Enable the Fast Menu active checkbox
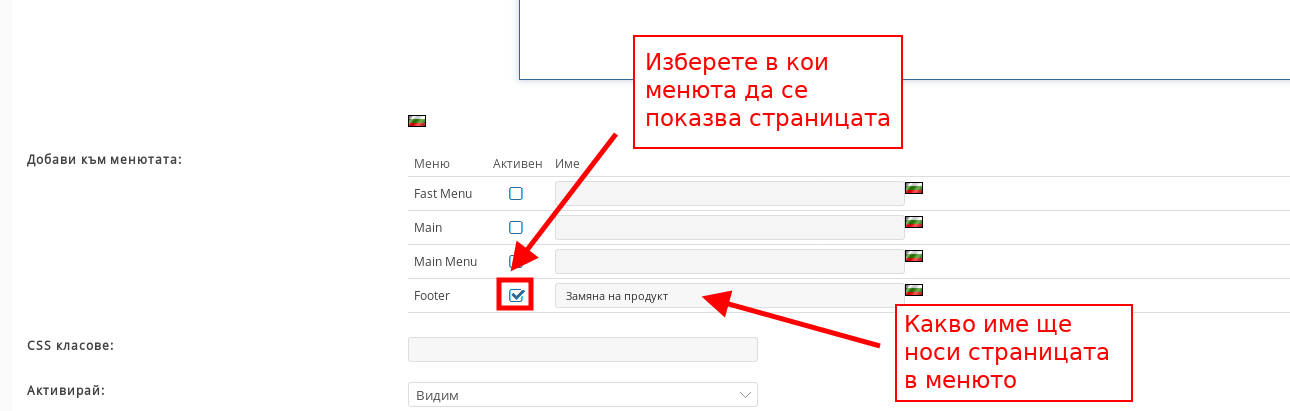This screenshot has width=1290, height=411. [516, 194]
